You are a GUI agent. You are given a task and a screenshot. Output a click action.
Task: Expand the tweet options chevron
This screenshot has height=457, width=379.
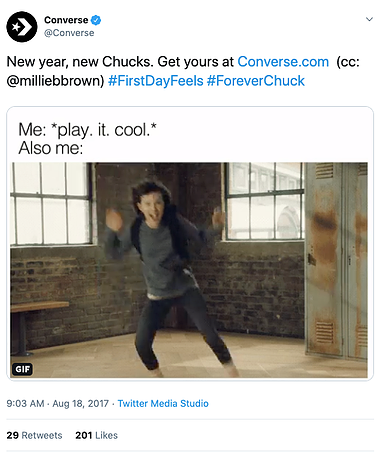[369, 19]
